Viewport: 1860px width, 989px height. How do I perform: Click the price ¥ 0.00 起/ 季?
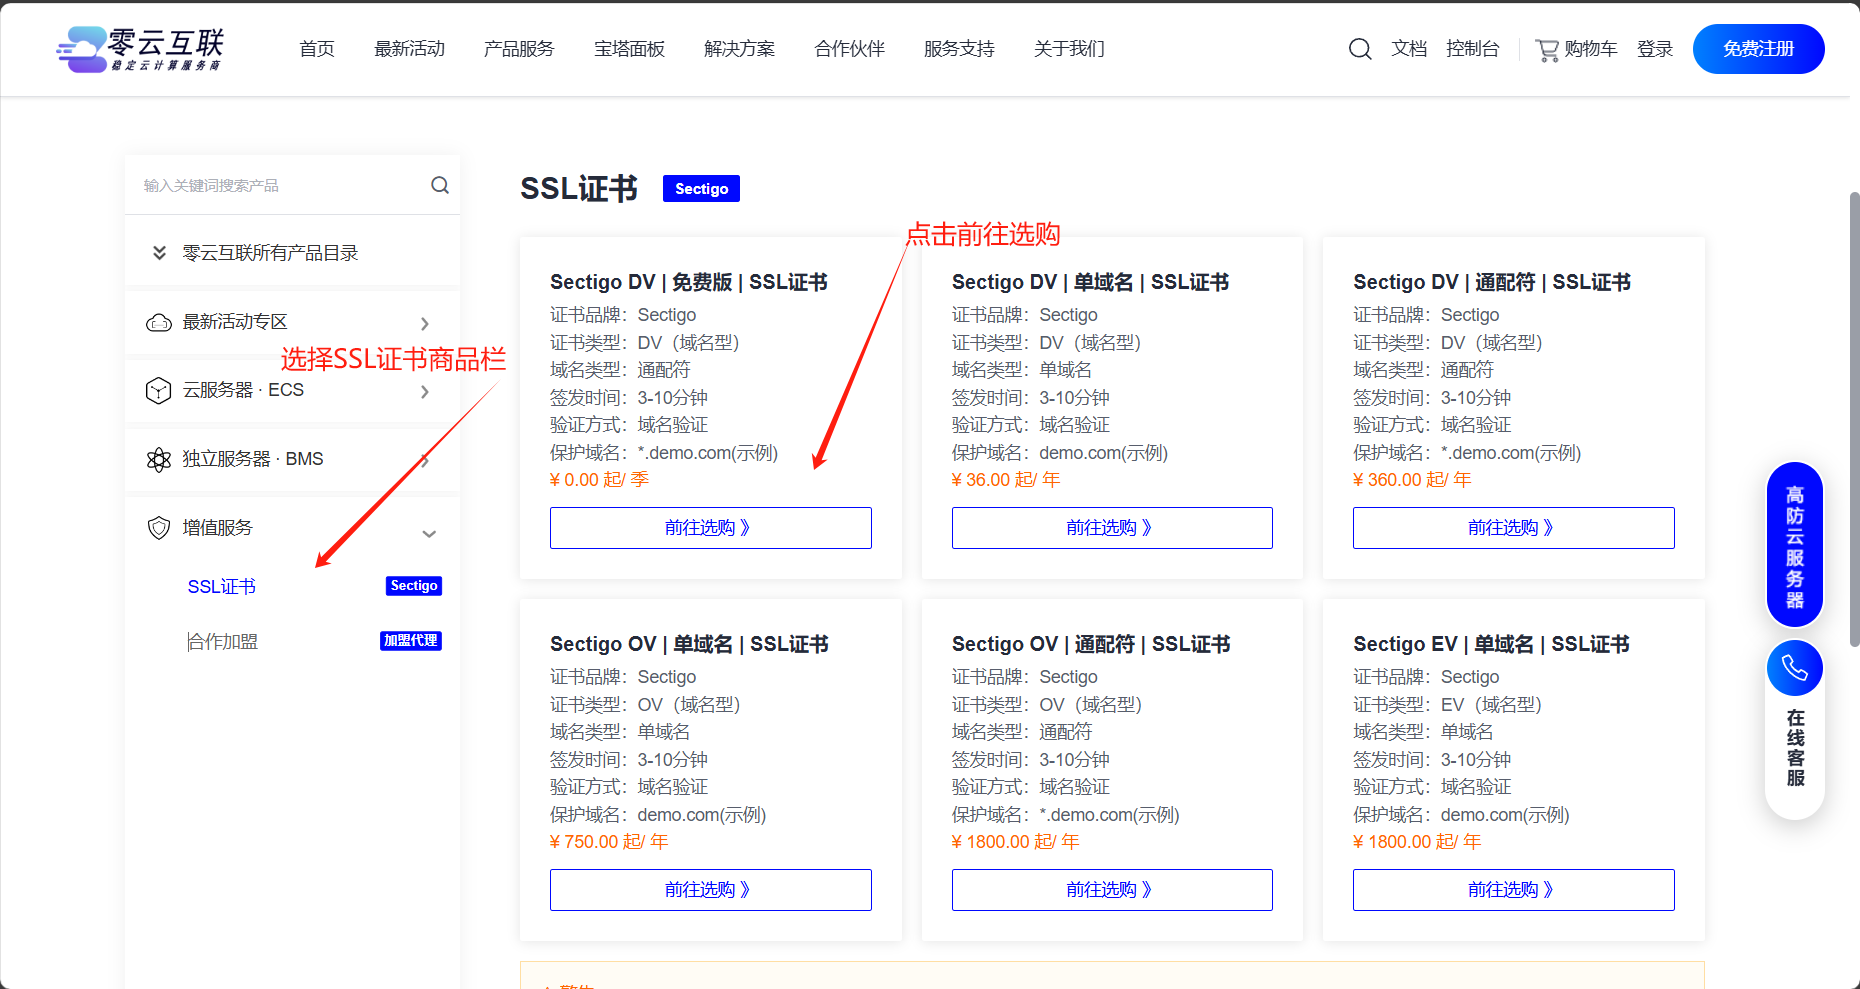(599, 480)
